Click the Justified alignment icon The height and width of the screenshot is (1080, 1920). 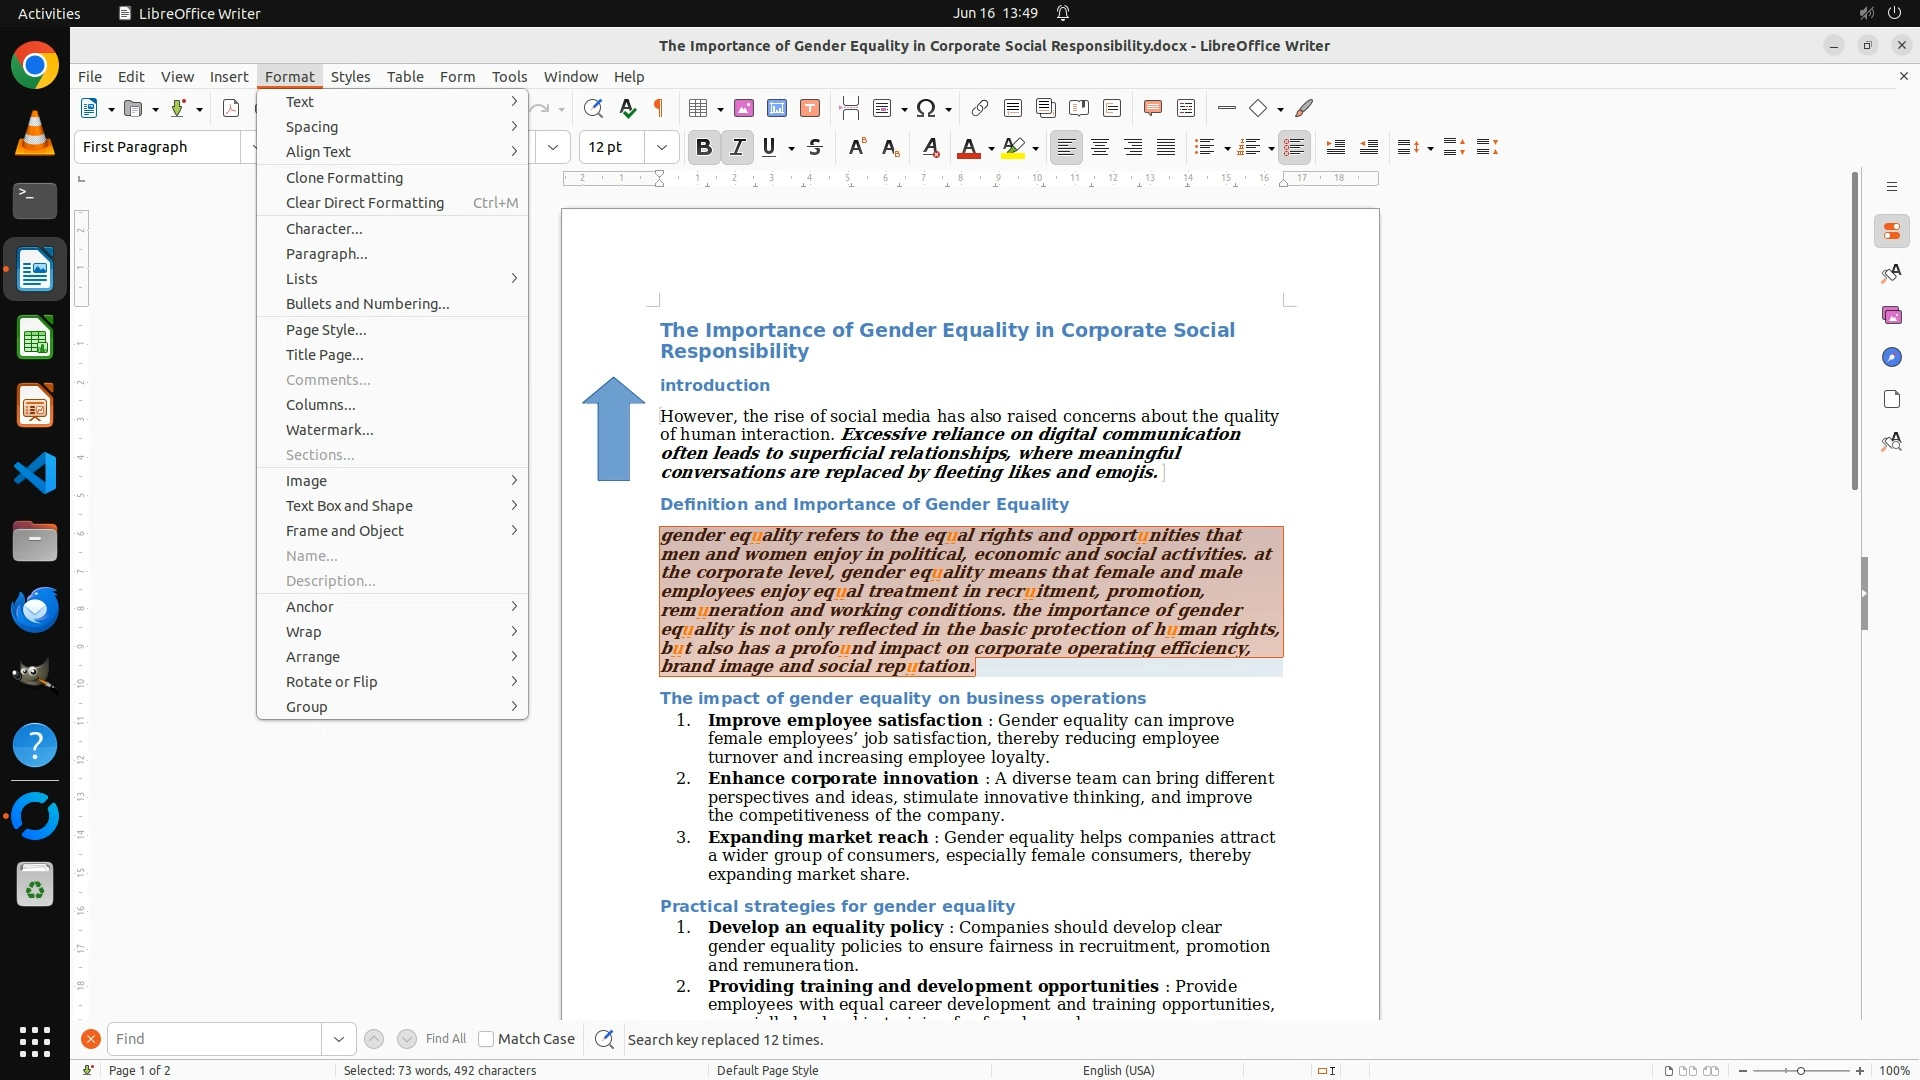click(x=1166, y=147)
